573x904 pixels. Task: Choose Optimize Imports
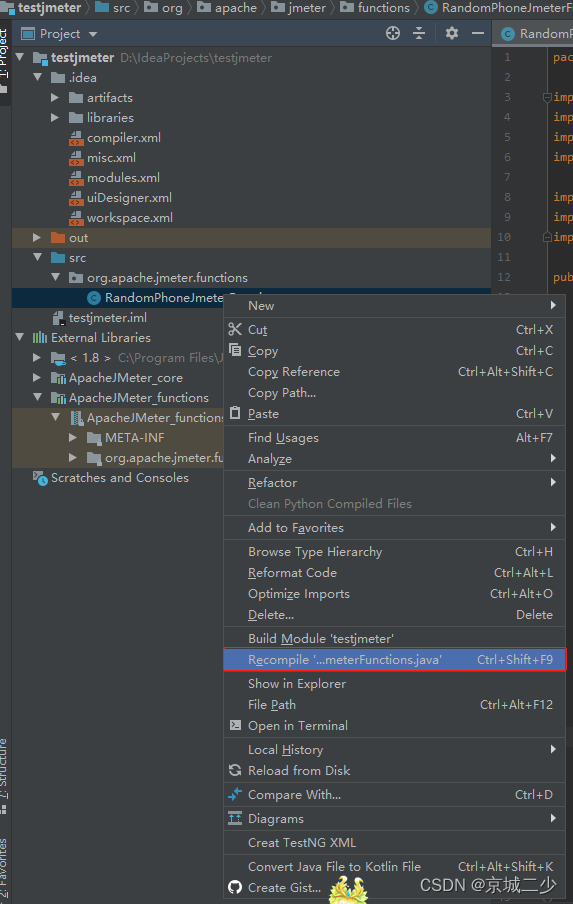pyautogui.click(x=394, y=594)
